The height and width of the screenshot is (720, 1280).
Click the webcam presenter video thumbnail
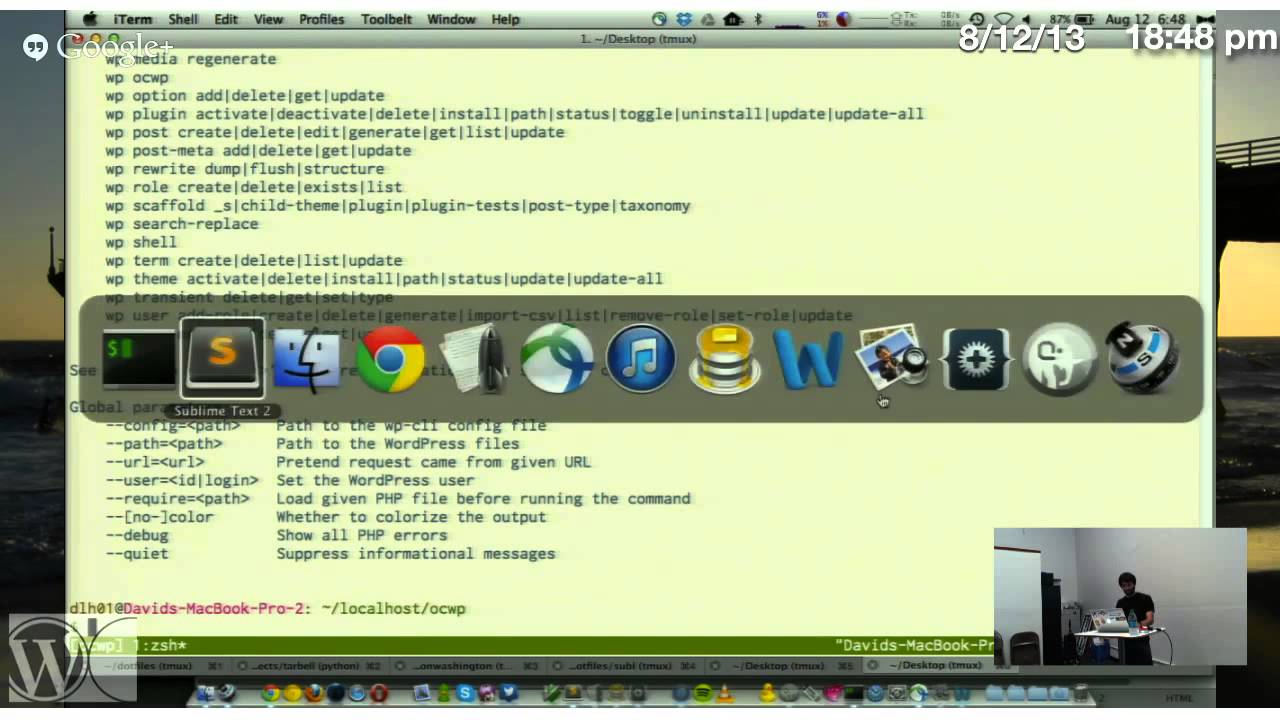pyautogui.click(x=1120, y=596)
